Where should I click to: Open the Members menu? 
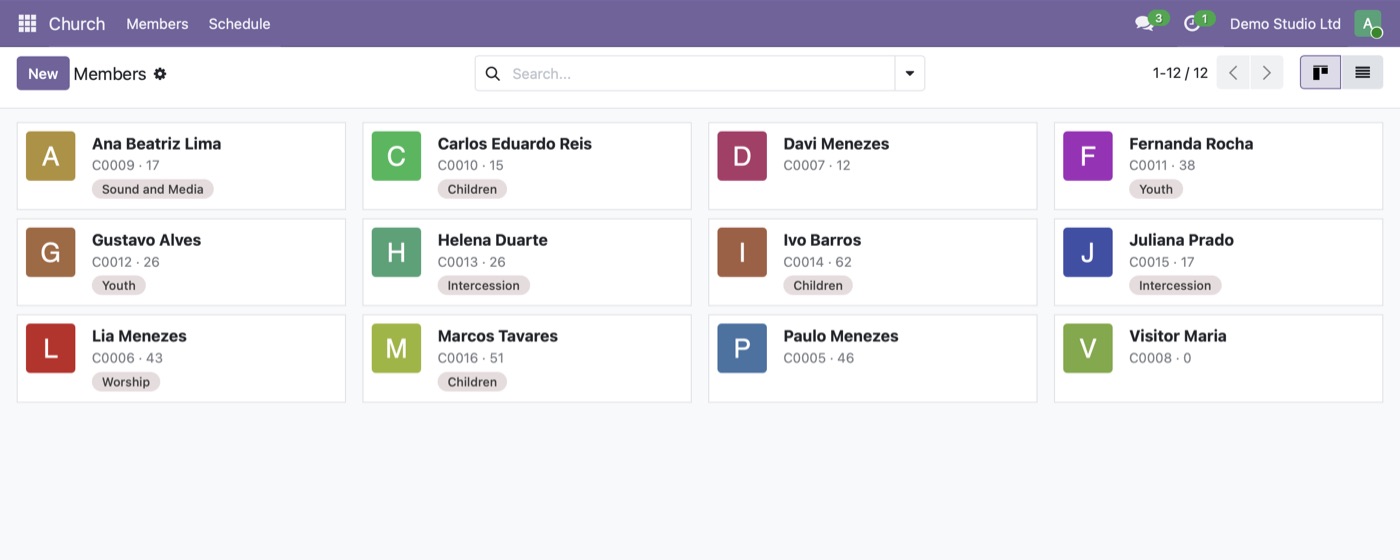(157, 23)
